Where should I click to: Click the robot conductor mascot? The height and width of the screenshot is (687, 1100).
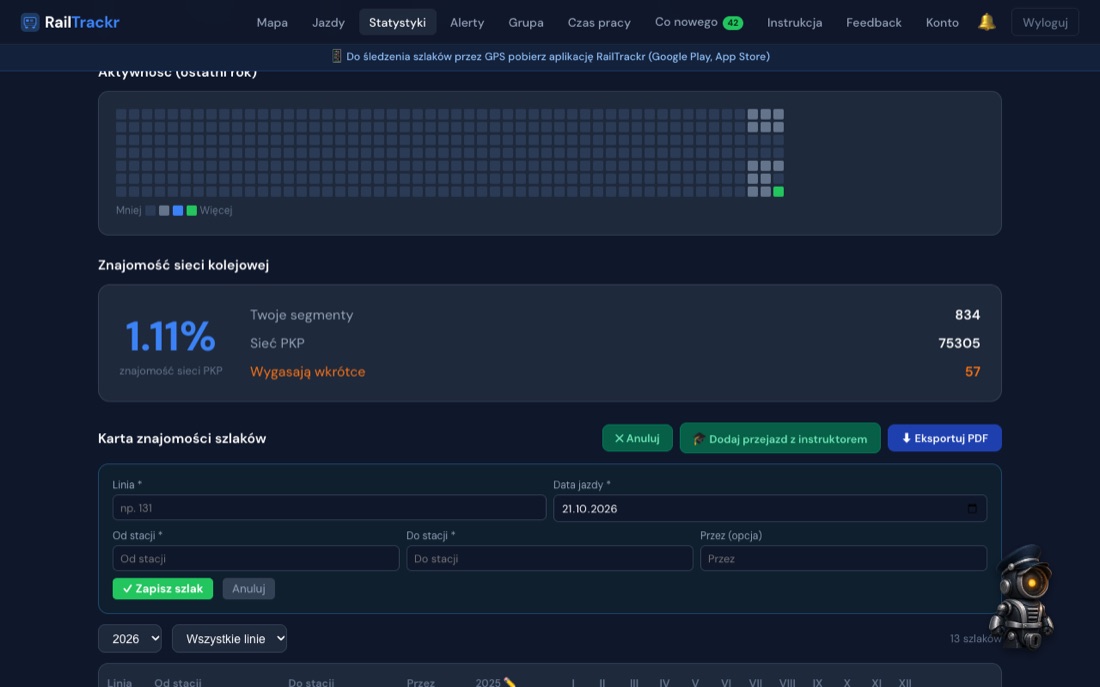[x=1022, y=596]
